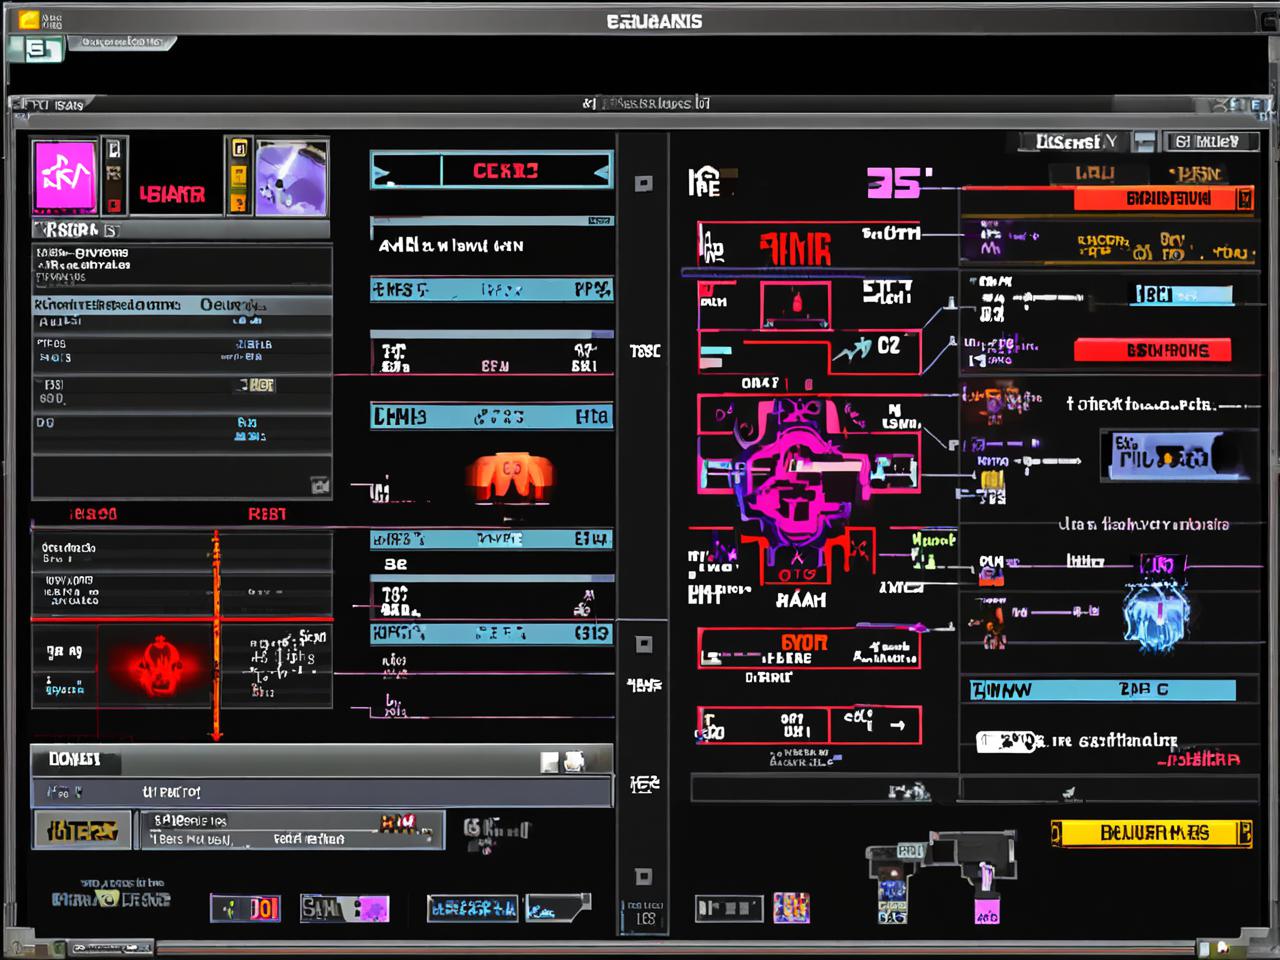Click the magenta tile with white zigzag symbol

pyautogui.click(x=66, y=177)
